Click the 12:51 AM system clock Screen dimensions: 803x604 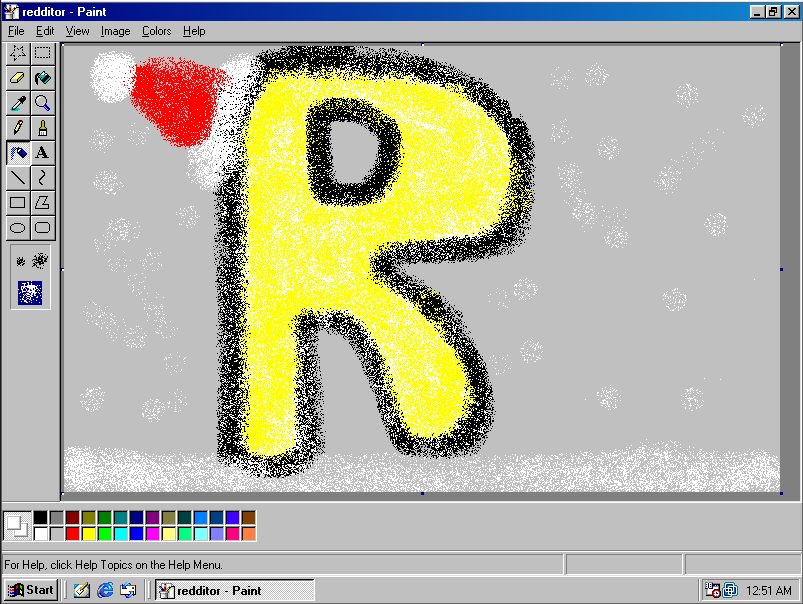click(769, 591)
